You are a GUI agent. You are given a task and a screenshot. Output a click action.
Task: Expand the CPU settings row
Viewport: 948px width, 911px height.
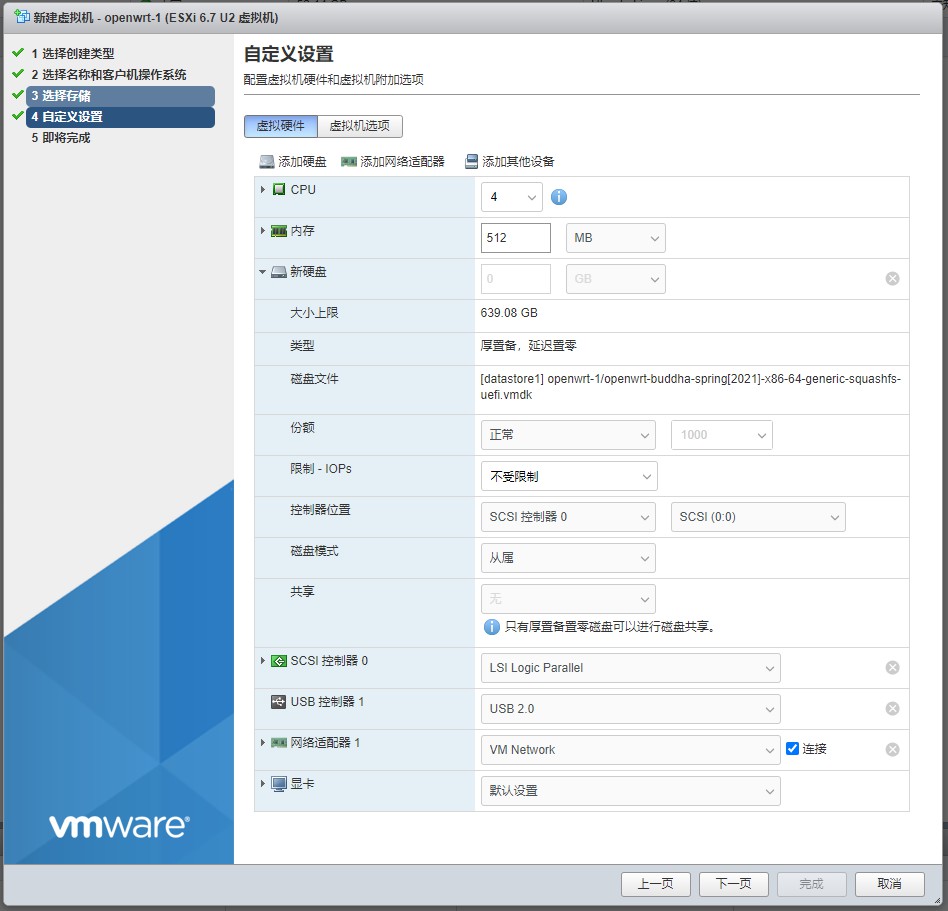click(x=263, y=190)
